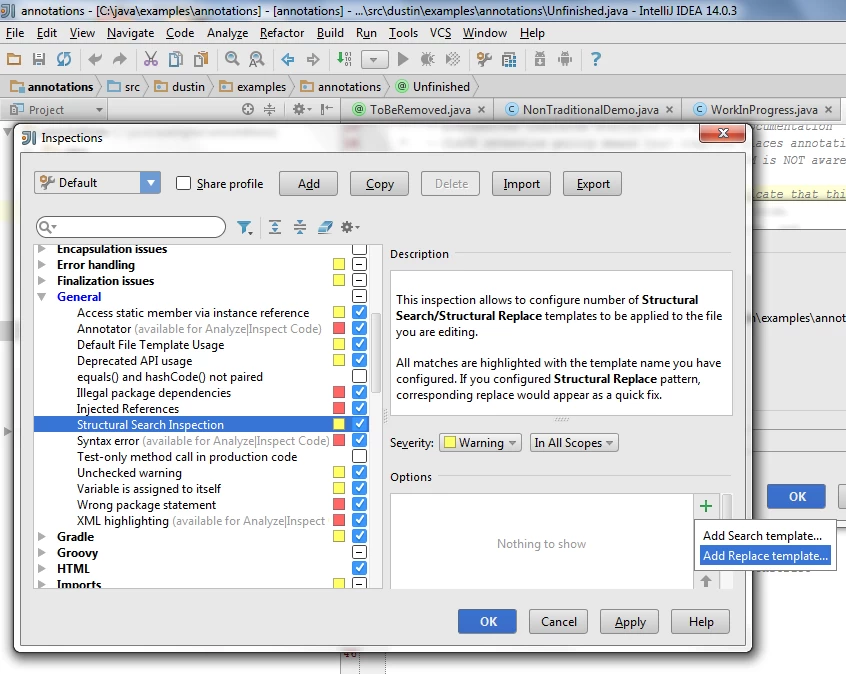Viewport: 846px width, 674px height.
Task: Enable equals() and hashCode() not paired checkbox
Action: point(359,376)
